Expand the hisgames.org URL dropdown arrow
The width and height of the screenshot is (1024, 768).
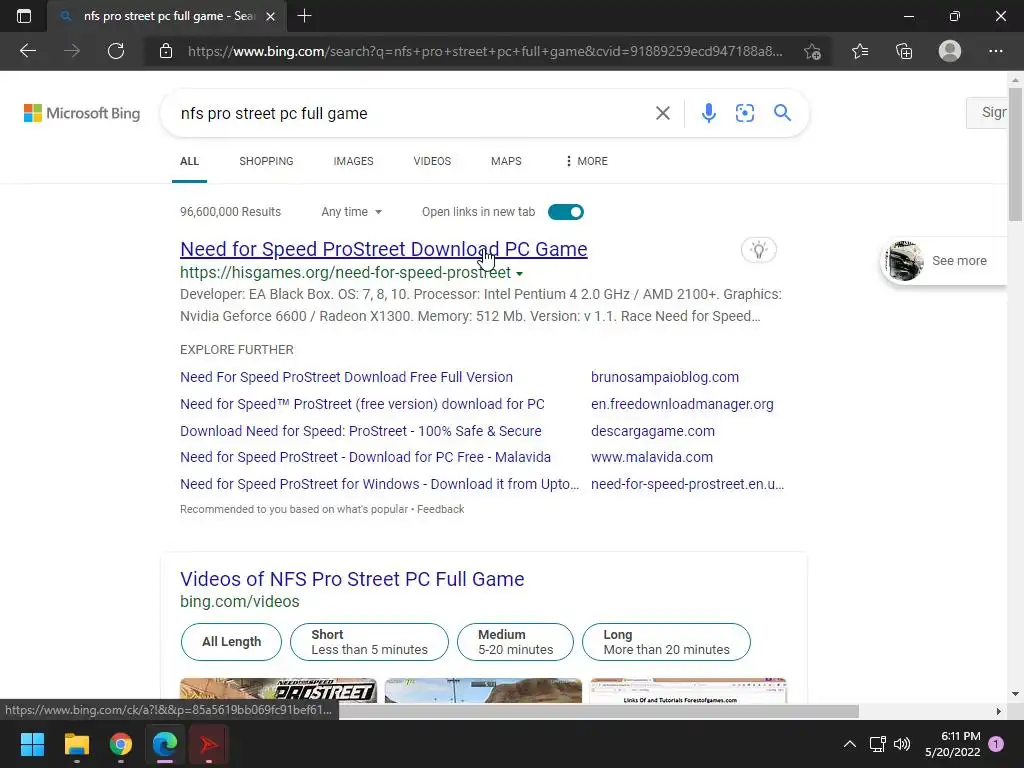coord(519,274)
